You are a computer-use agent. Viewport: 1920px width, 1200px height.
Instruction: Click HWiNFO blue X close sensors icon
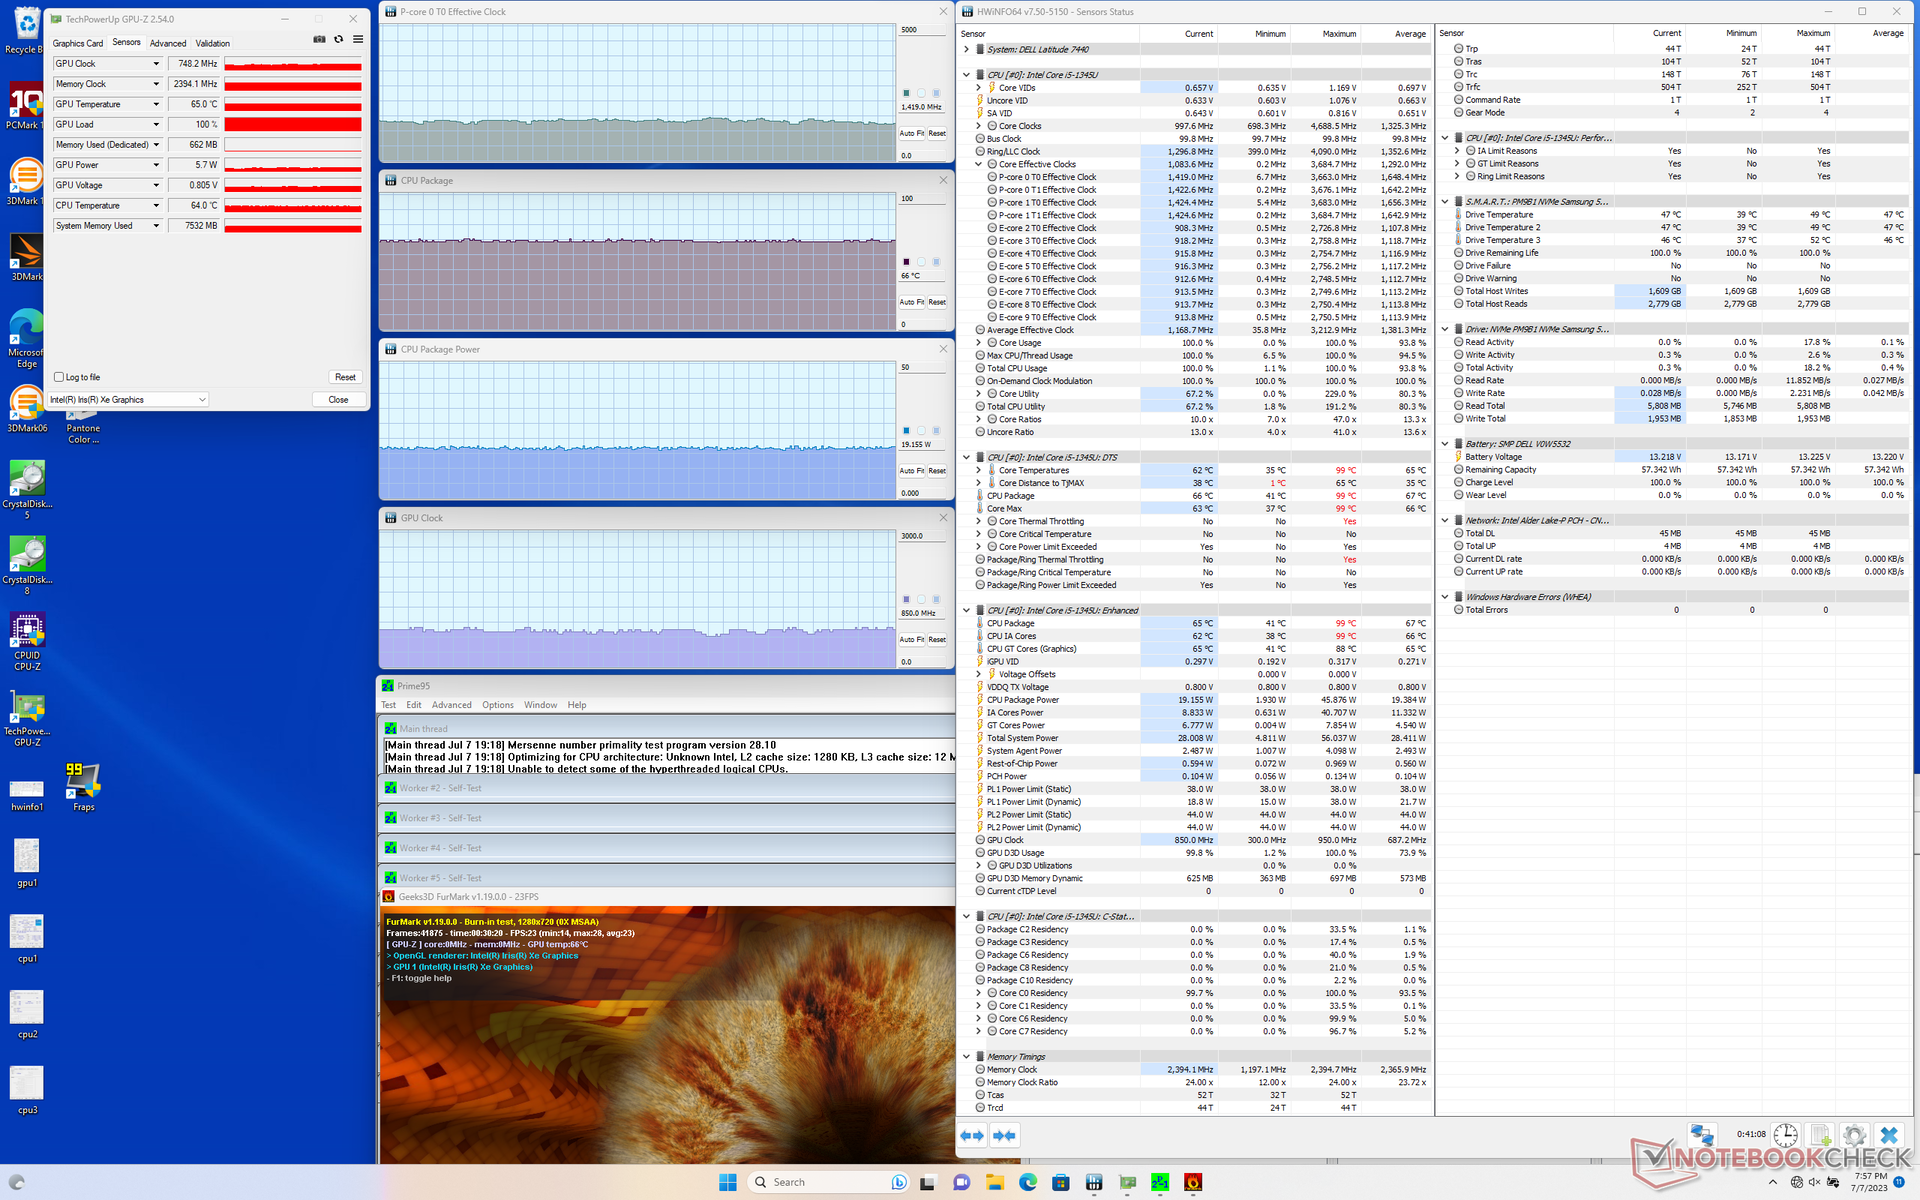tap(1888, 1135)
